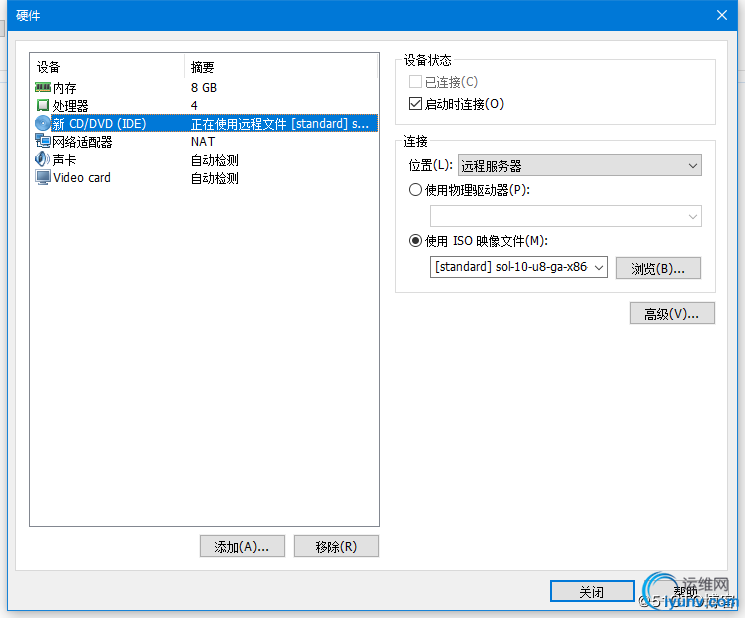Click [standard] sol-10-u8-ga-x86 text field
Image resolution: width=745 pixels, height=618 pixels.
click(x=511, y=267)
